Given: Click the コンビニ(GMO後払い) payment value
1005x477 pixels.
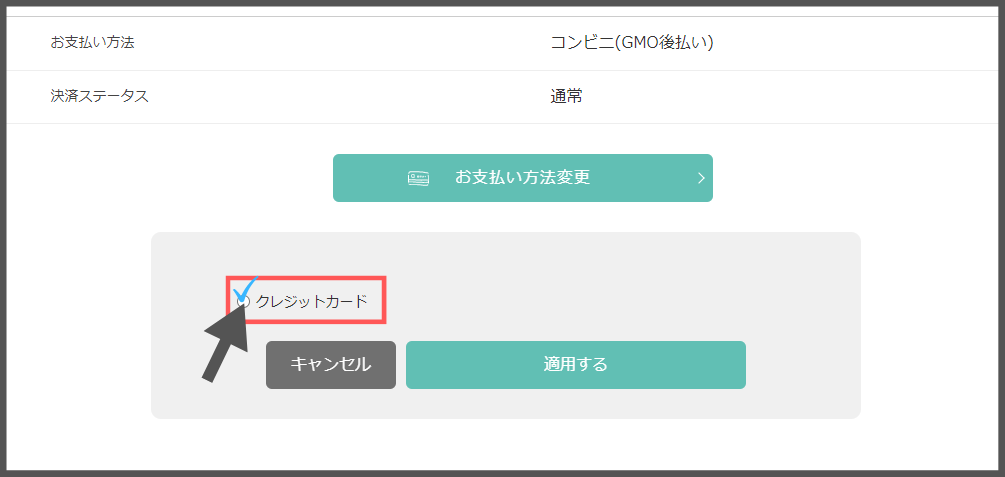Looking at the screenshot, I should pyautogui.click(x=632, y=43).
